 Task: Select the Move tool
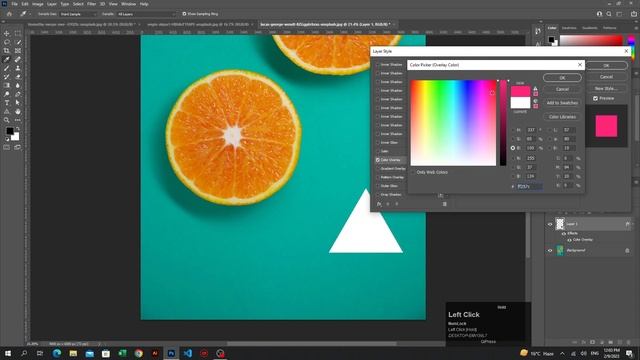[7, 33]
